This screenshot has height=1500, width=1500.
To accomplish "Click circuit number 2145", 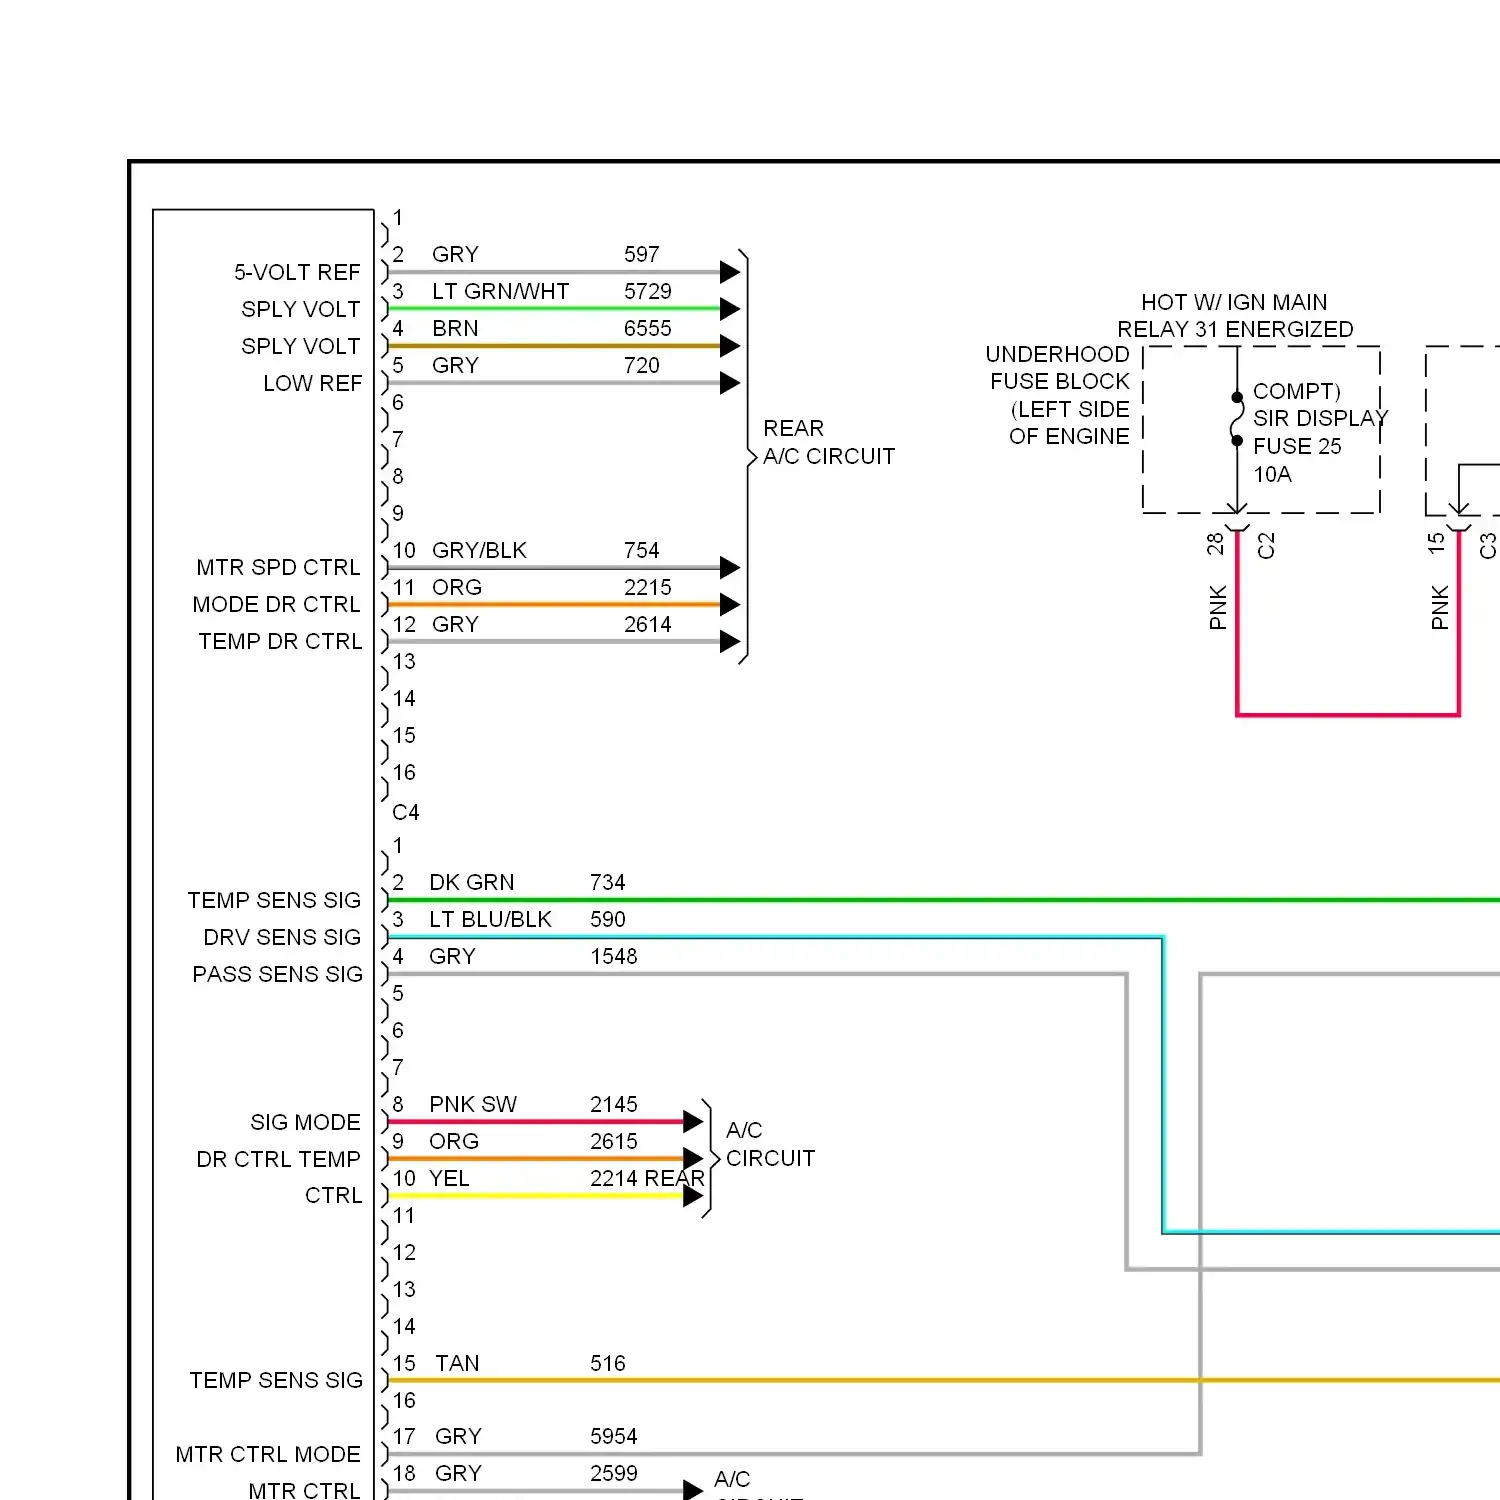I will tap(614, 1105).
